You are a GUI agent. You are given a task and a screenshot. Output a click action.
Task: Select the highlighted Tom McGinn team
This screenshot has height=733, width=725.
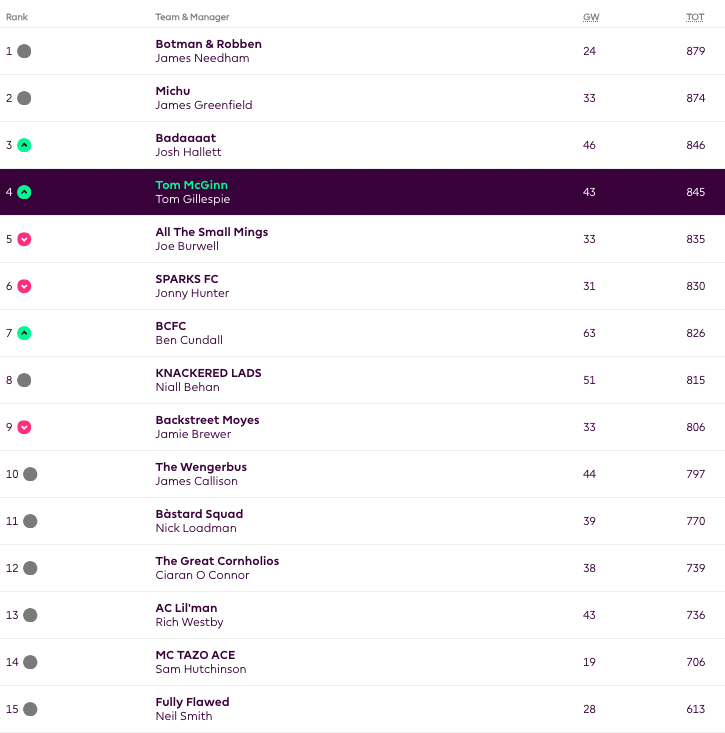coord(192,185)
